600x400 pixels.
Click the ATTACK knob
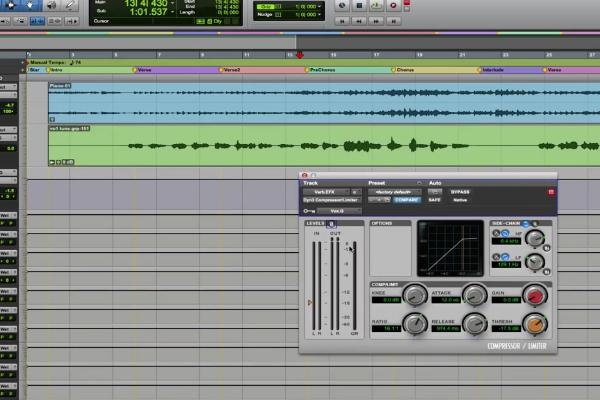pos(474,295)
